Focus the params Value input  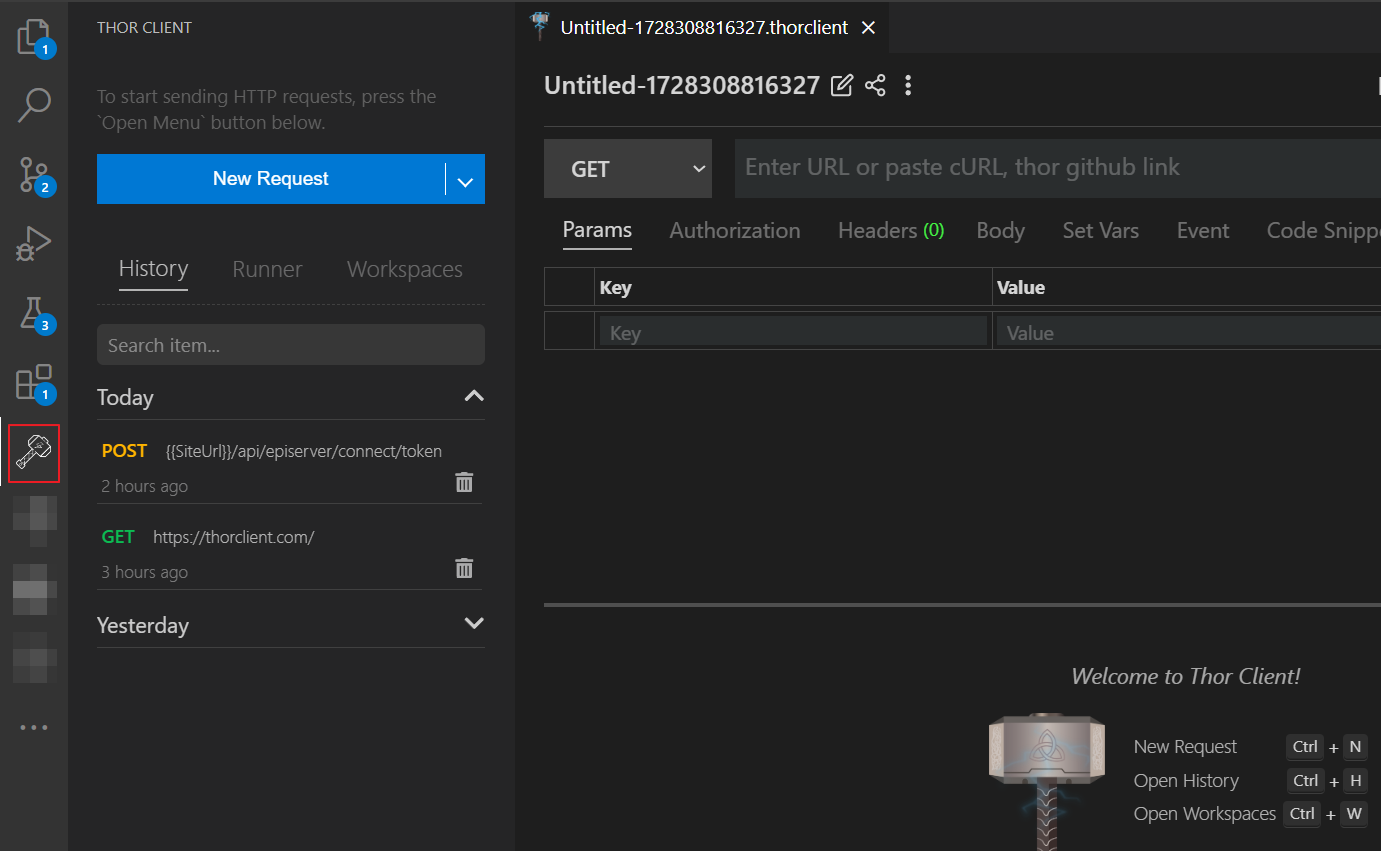click(1188, 332)
